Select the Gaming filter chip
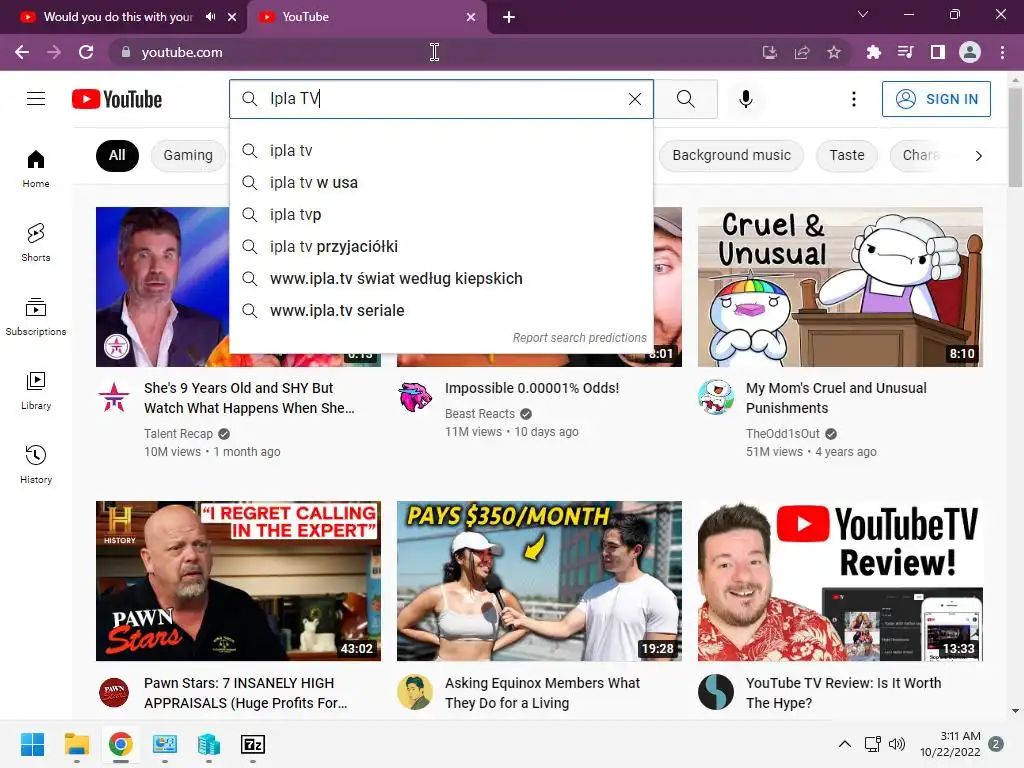This screenshot has width=1024, height=768. 188,155
